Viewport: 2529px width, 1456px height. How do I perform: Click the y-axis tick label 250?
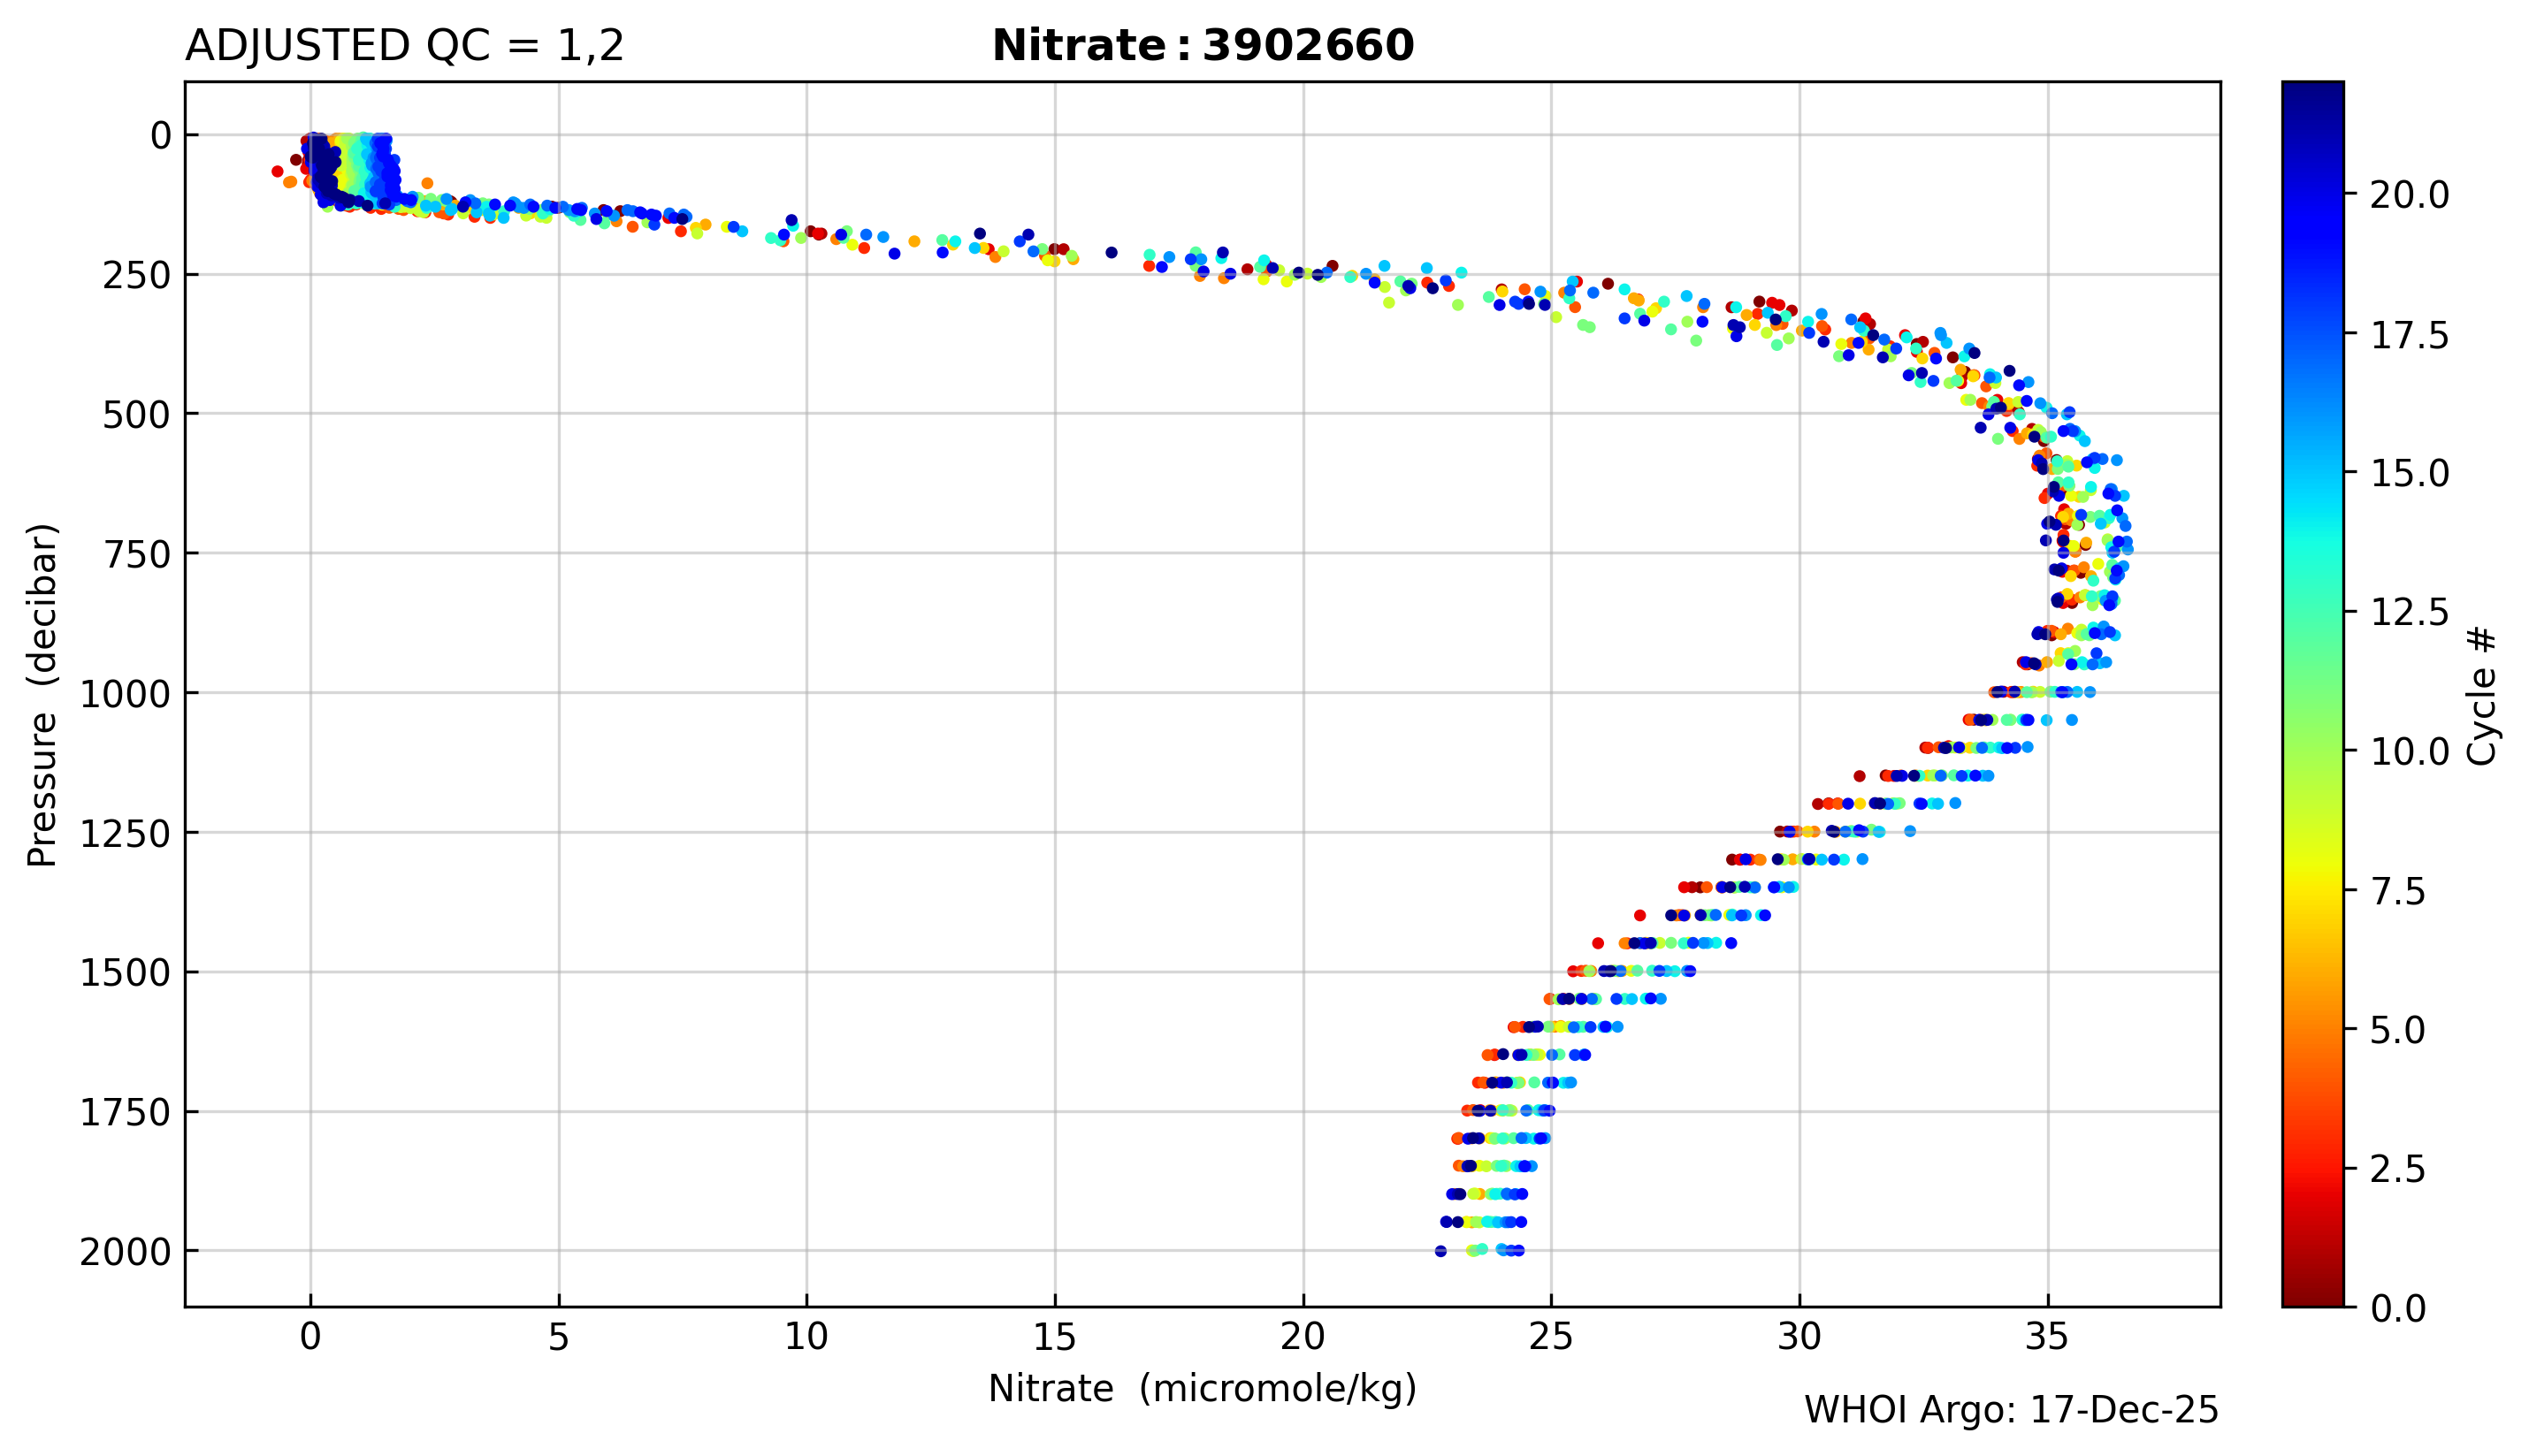136,275
